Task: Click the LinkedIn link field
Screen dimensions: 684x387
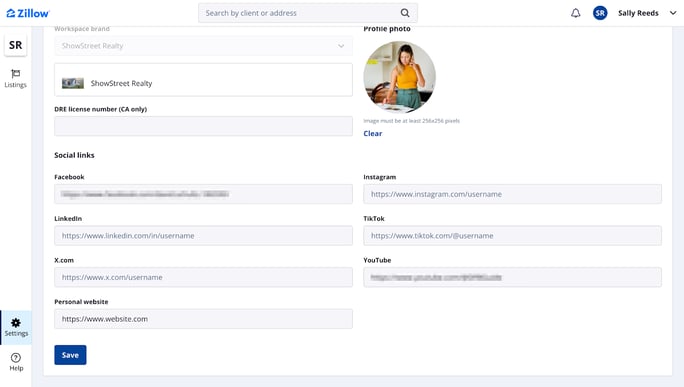Action: pos(203,236)
